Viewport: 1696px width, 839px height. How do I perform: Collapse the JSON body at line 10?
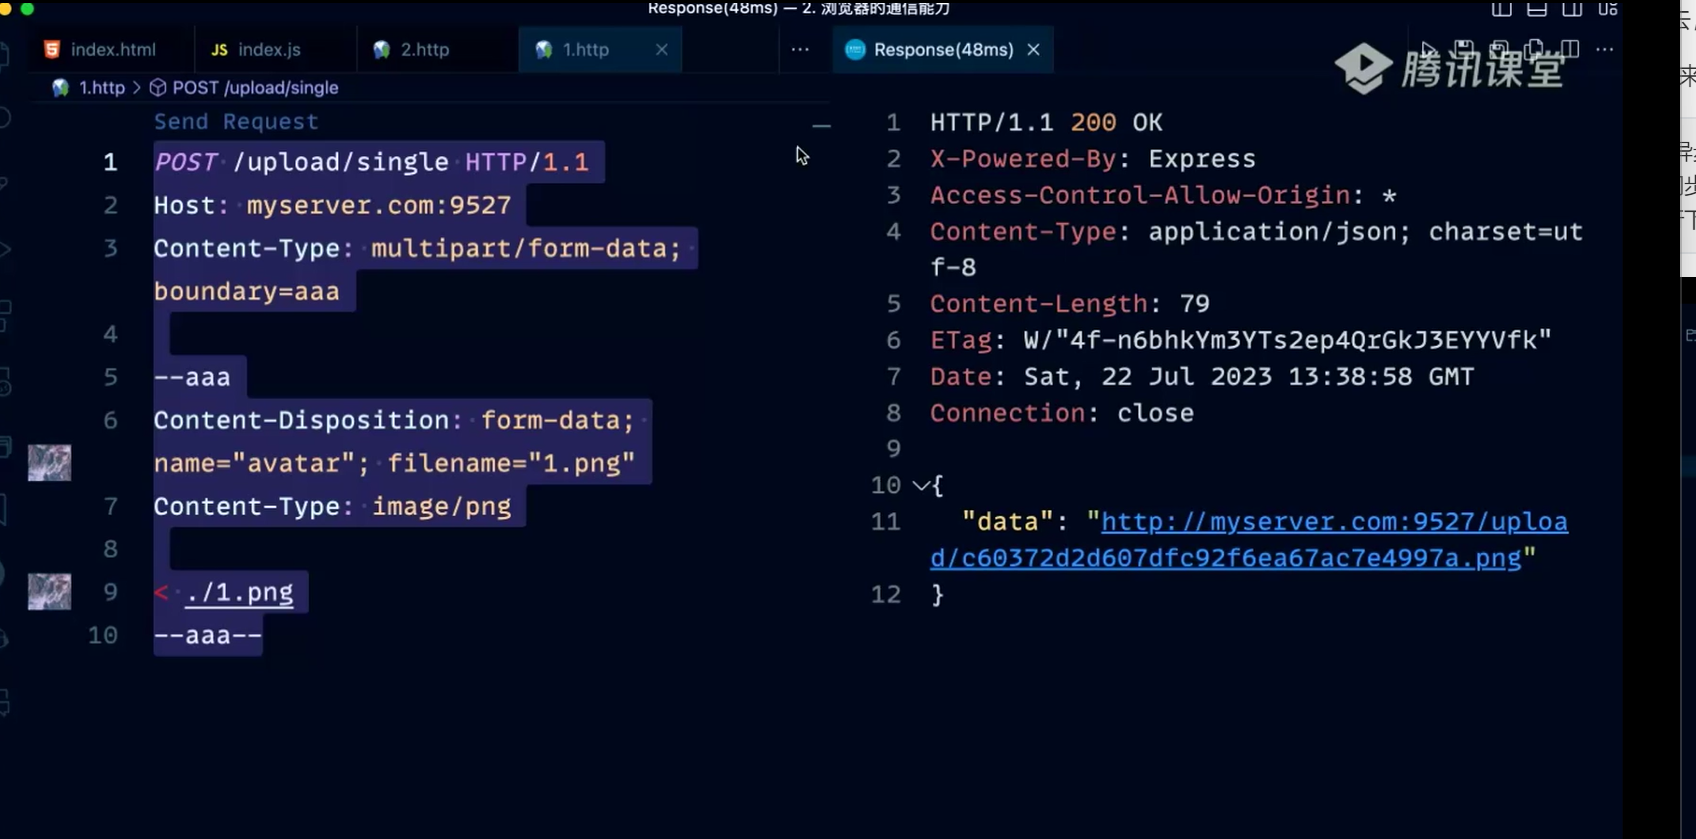[920, 486]
